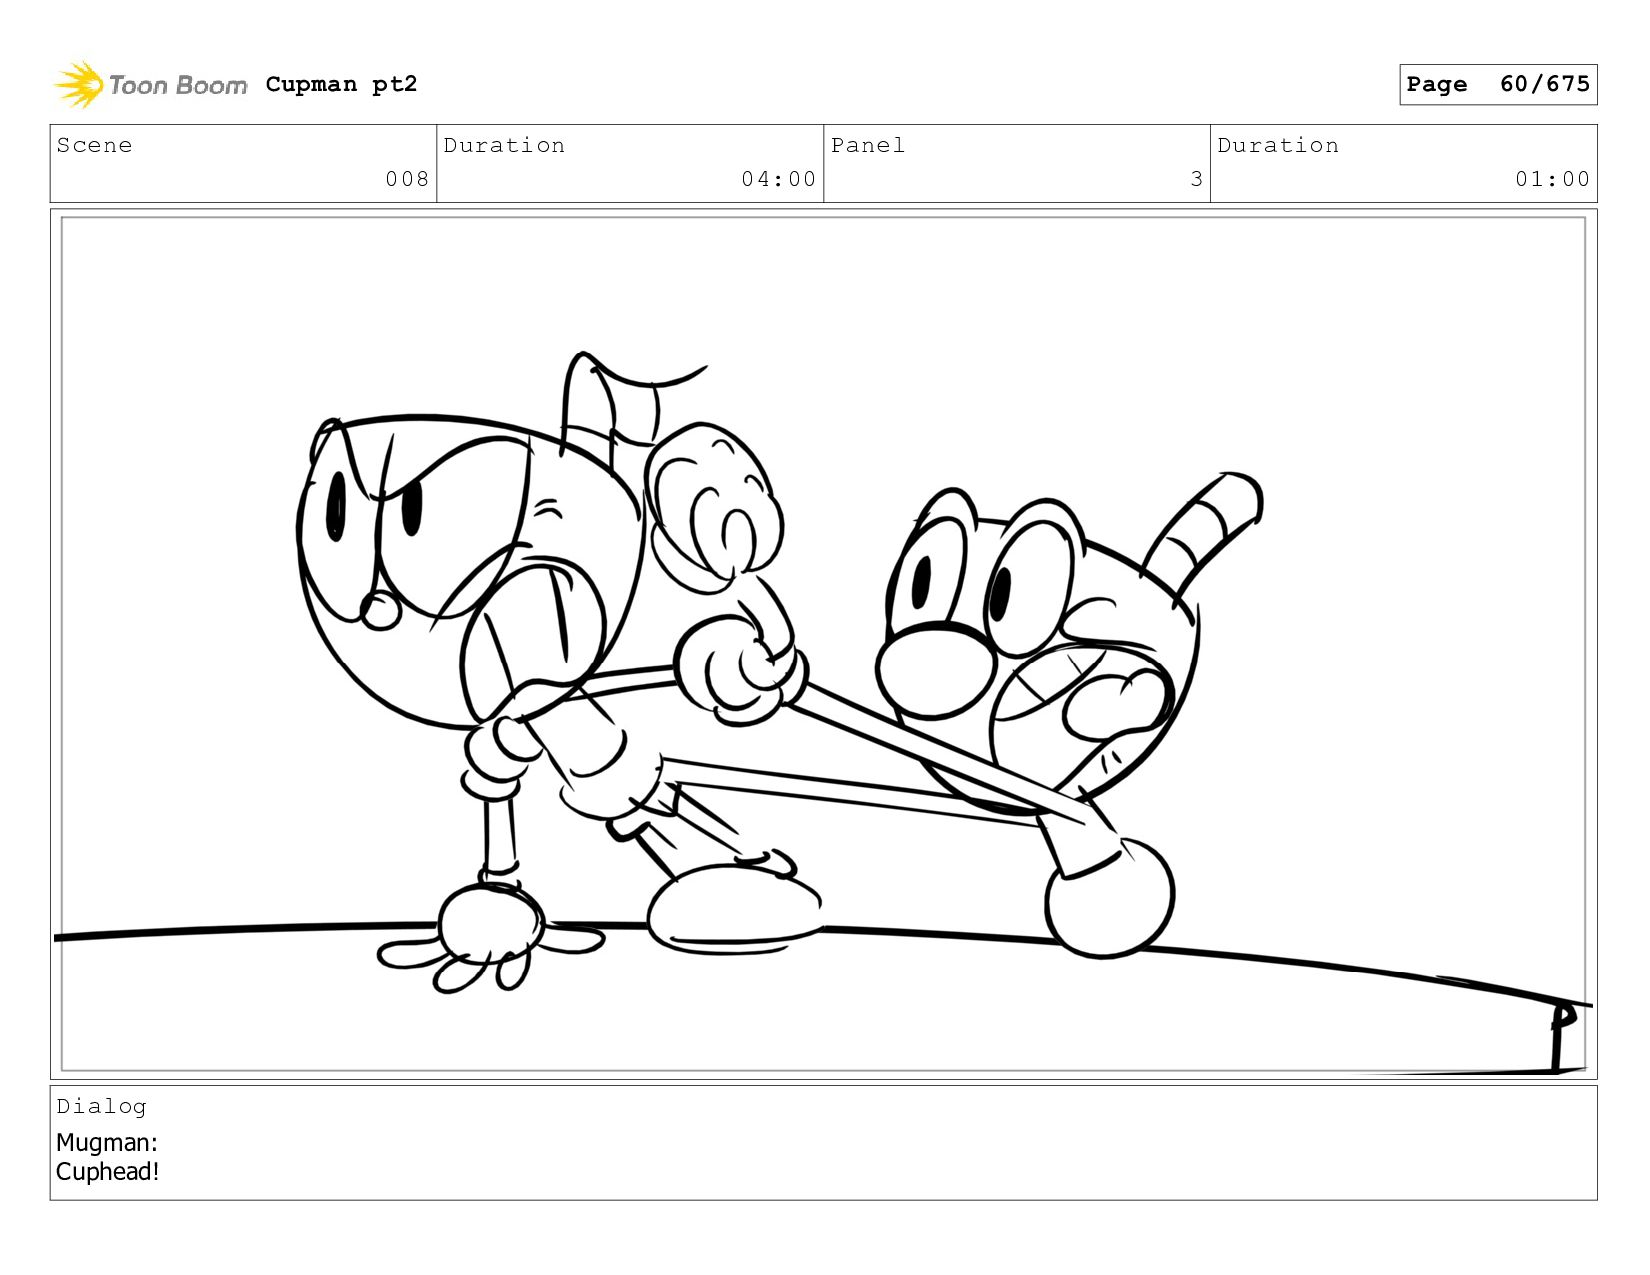1650x1275 pixels.
Task: Click the Panel number '3'
Action: (1196, 179)
